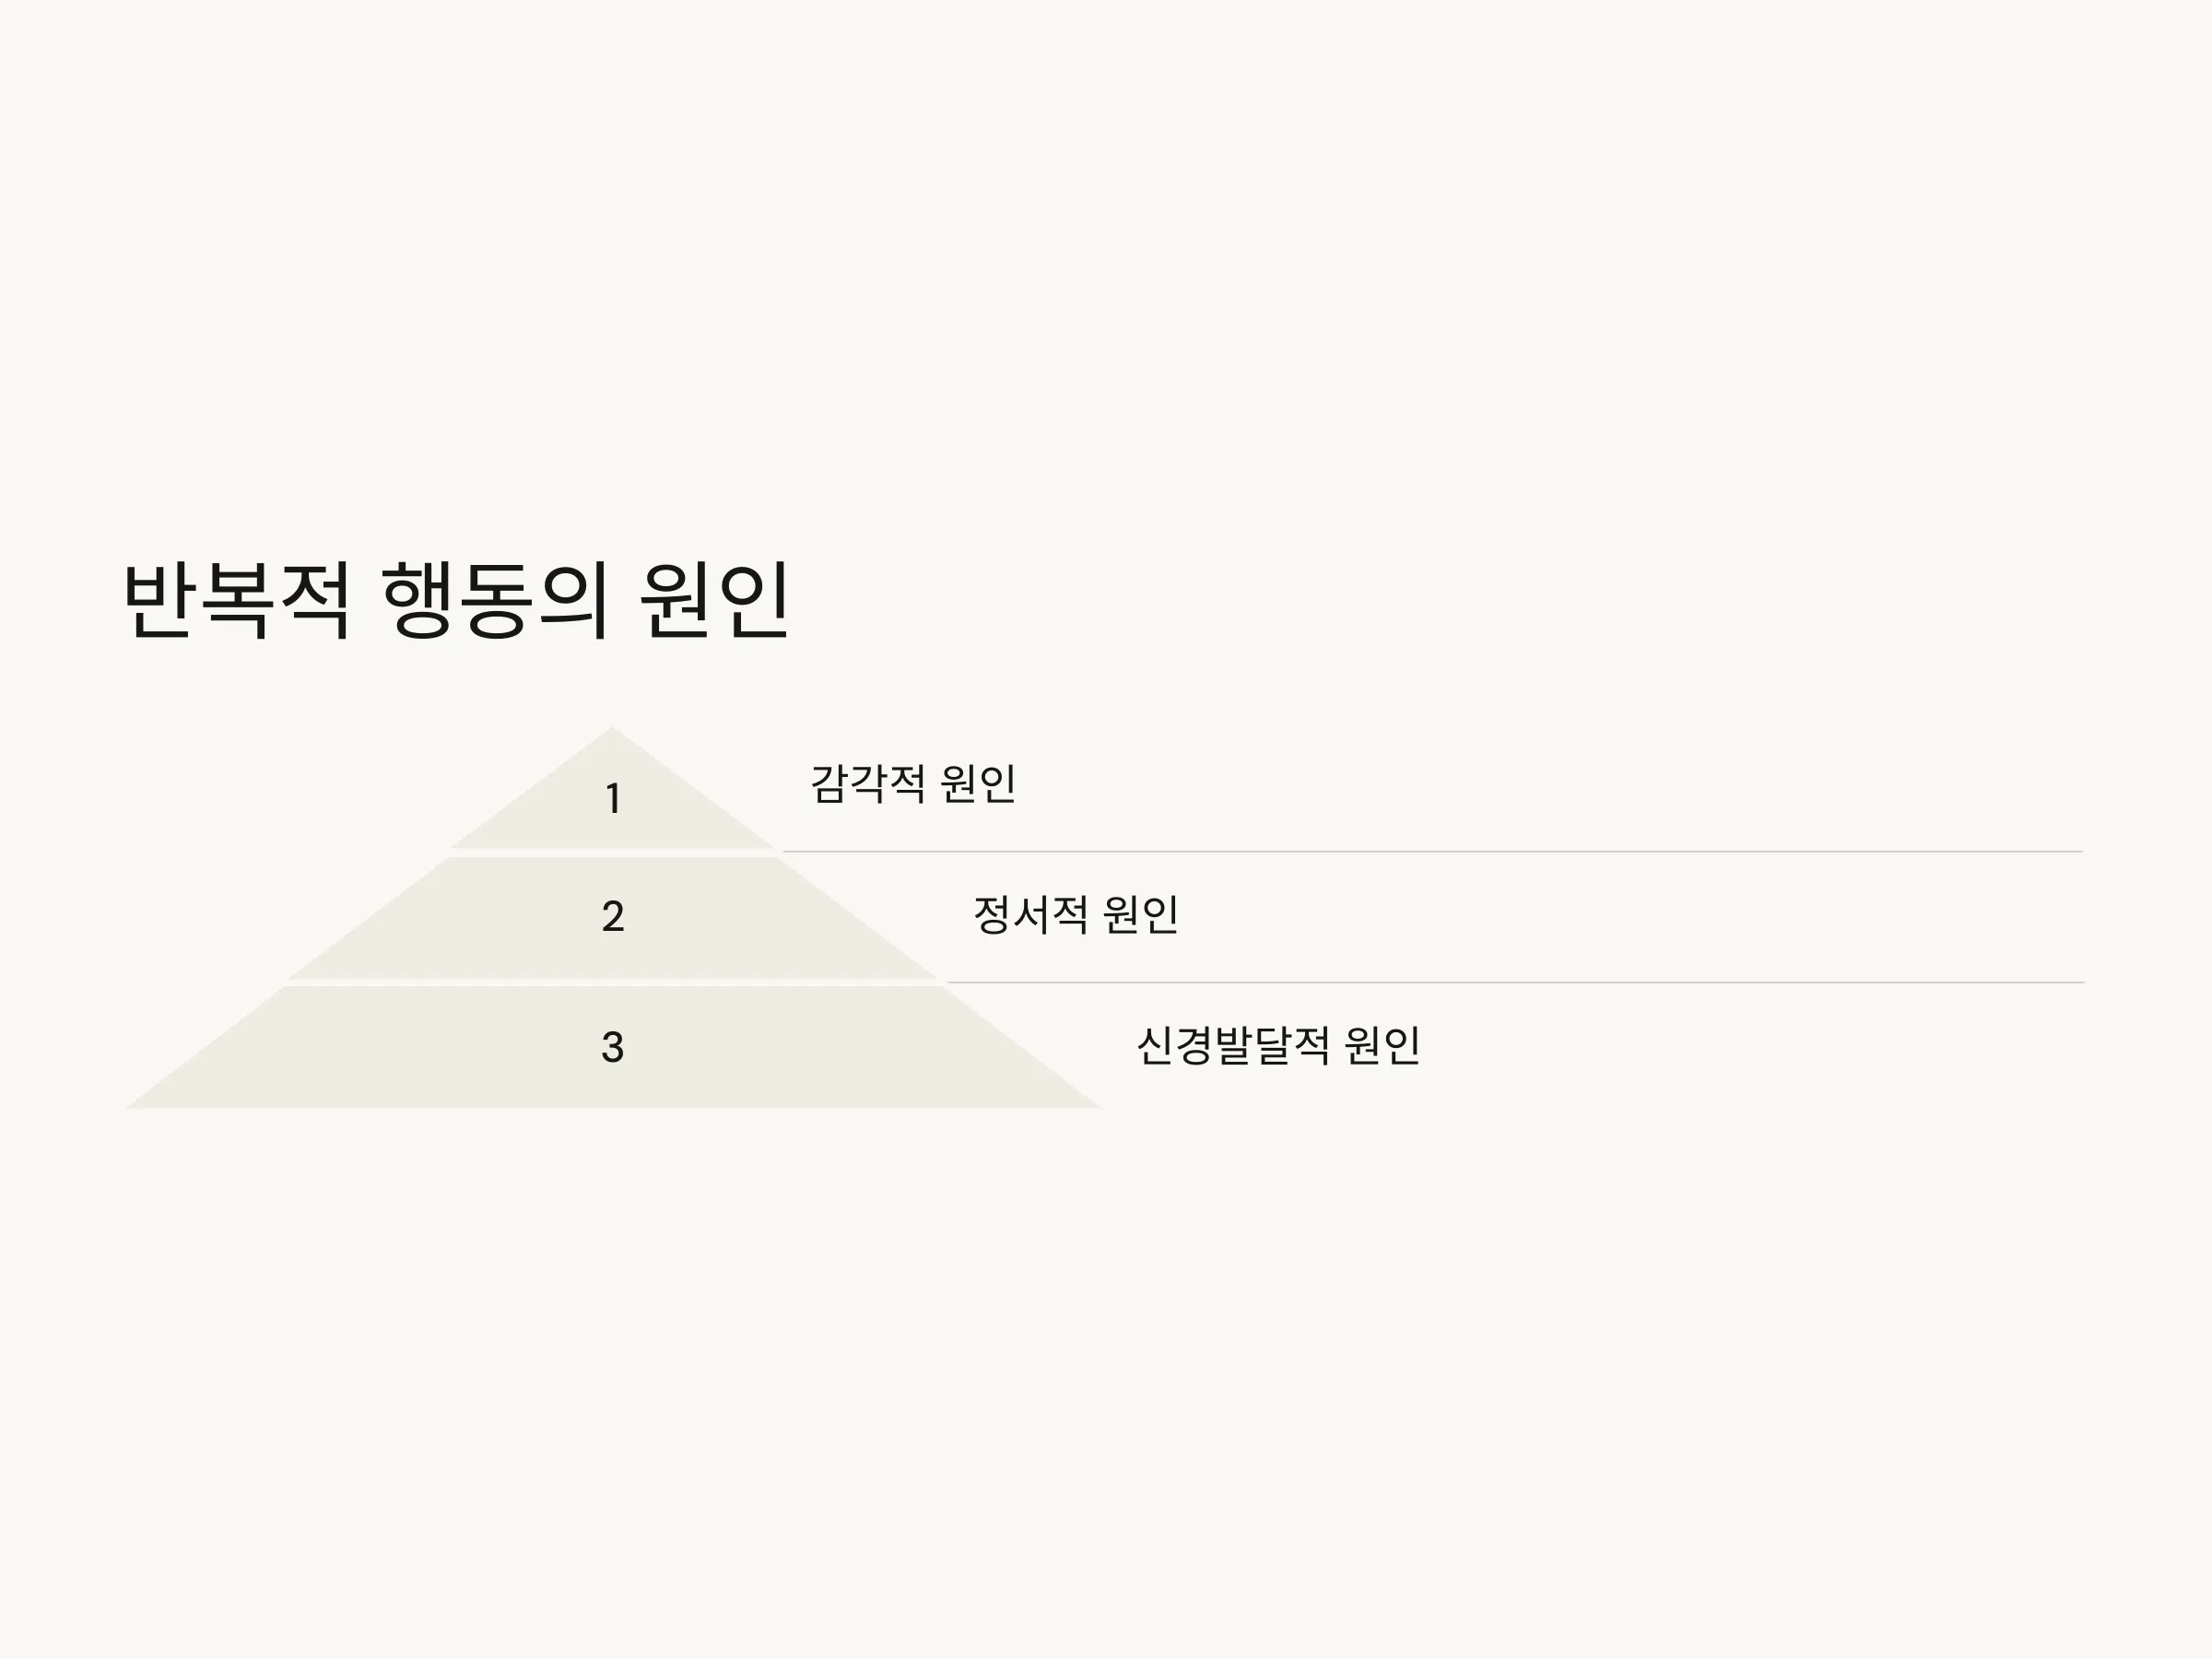
Task: Click the "정서적 원인" label
Action: [x=1076, y=915]
